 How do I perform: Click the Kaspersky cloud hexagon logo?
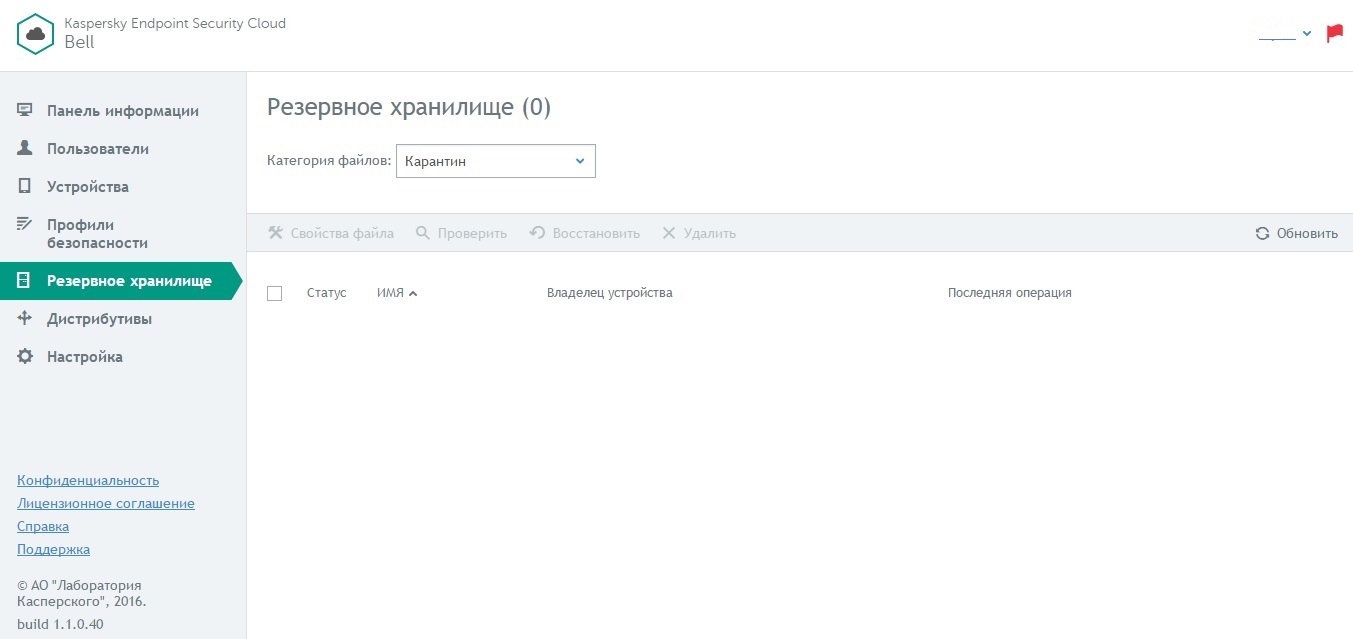(x=36, y=34)
